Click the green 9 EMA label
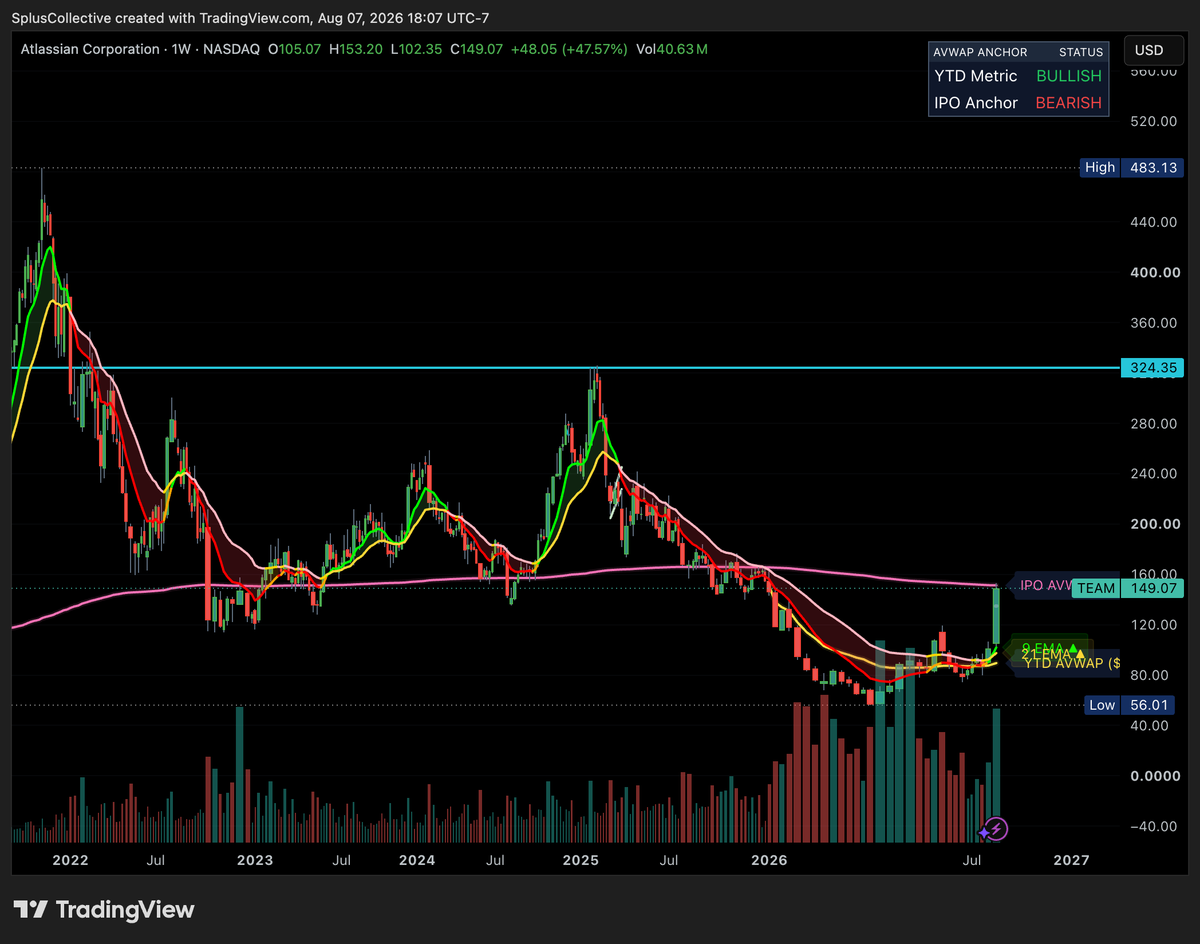 (1050, 647)
